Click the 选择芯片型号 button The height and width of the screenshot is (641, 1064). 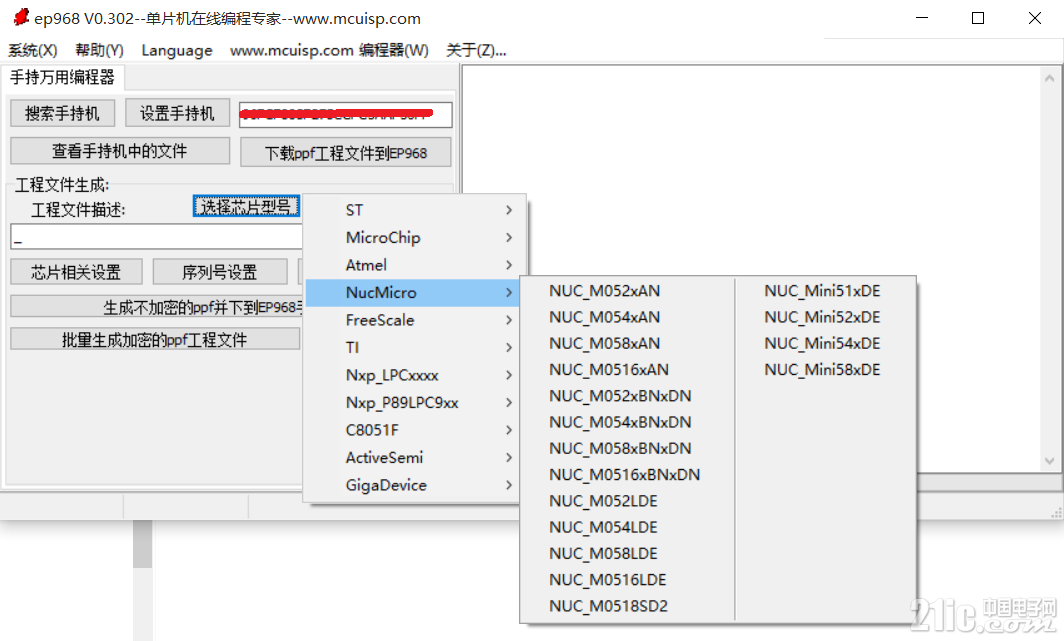click(x=246, y=206)
